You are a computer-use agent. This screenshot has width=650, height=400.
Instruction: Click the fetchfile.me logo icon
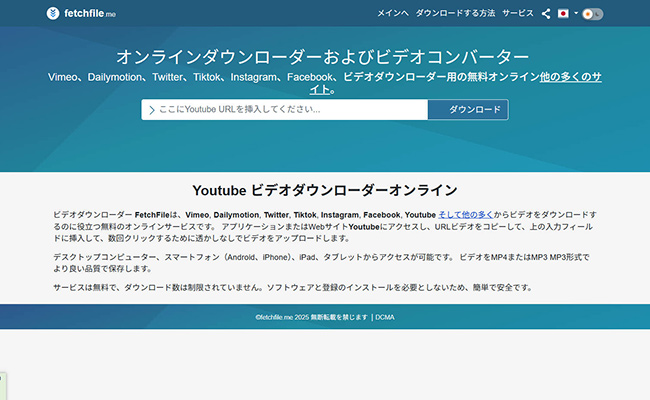coord(53,13)
